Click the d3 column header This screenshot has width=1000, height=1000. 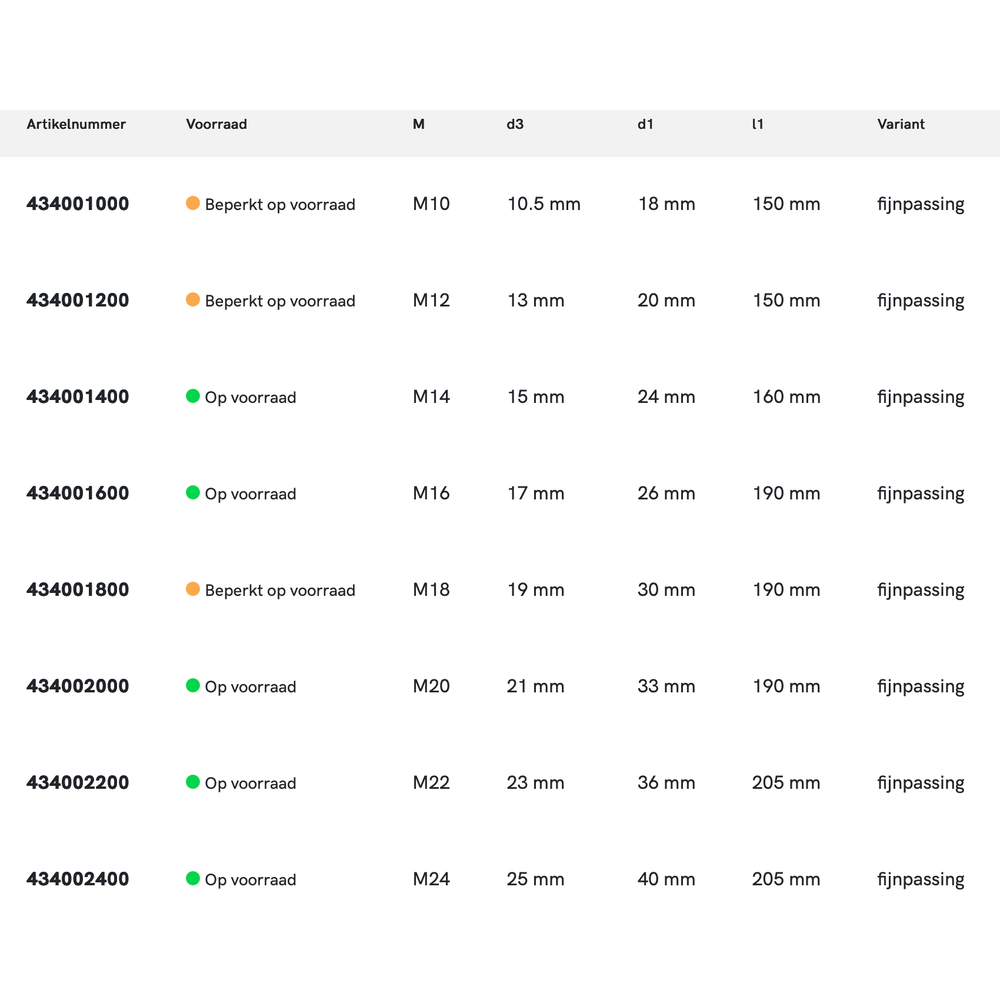pyautogui.click(x=515, y=125)
